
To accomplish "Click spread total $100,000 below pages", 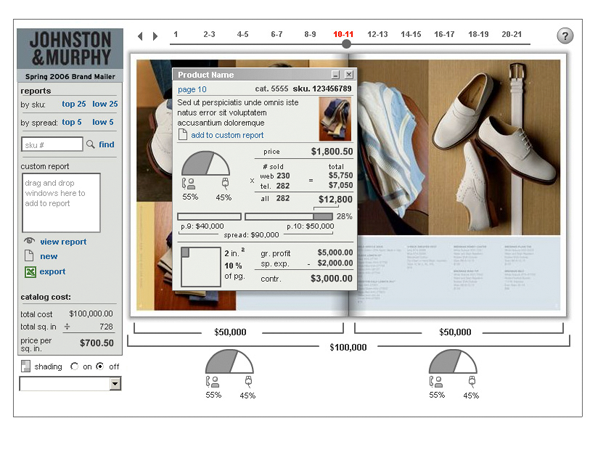I will [348, 347].
